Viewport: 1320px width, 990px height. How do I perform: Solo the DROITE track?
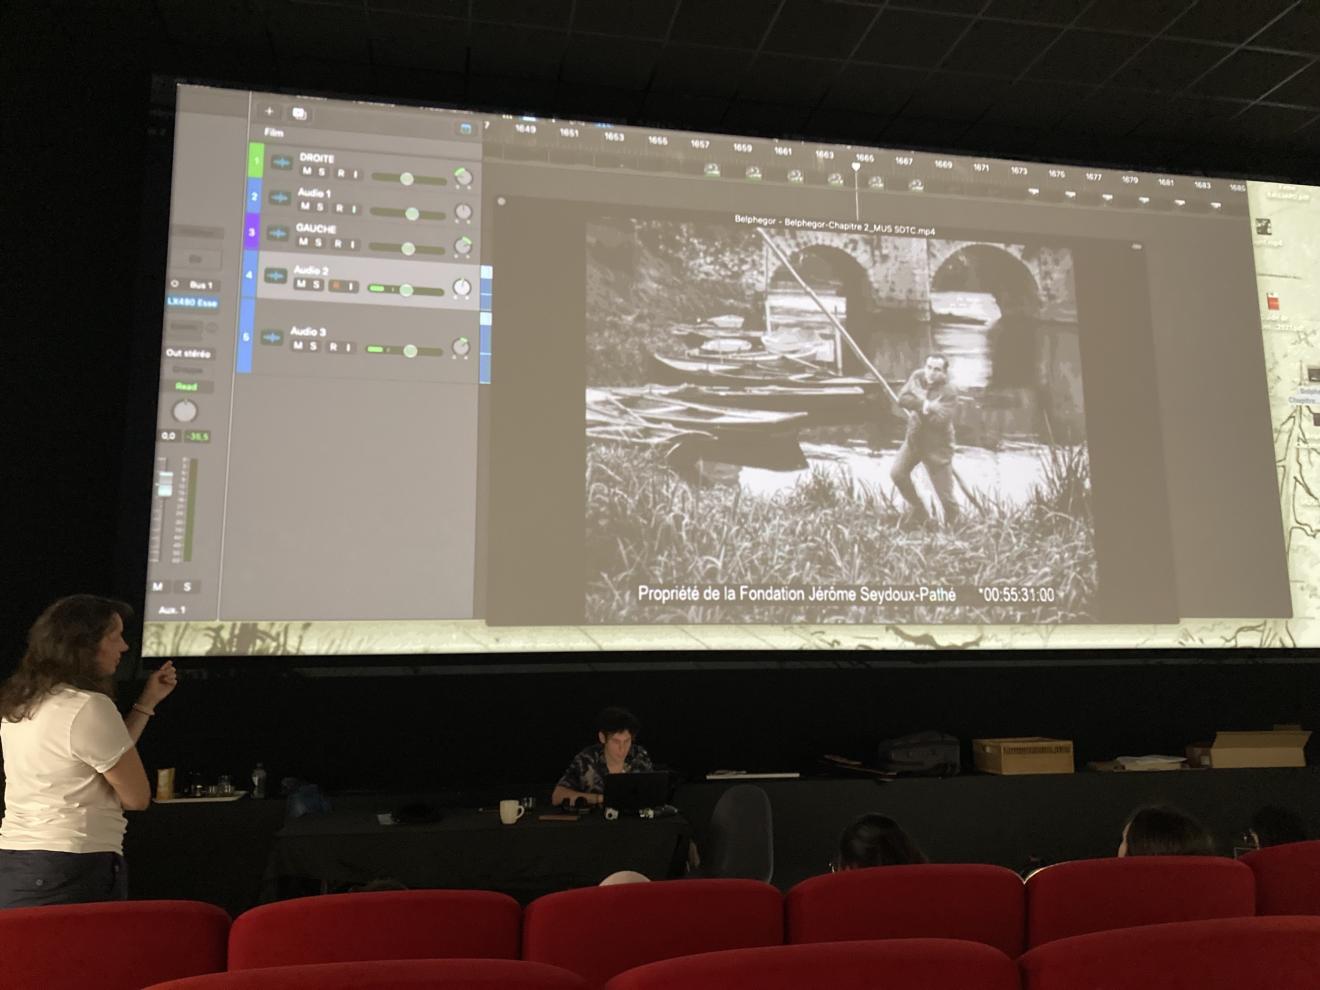click(x=322, y=174)
